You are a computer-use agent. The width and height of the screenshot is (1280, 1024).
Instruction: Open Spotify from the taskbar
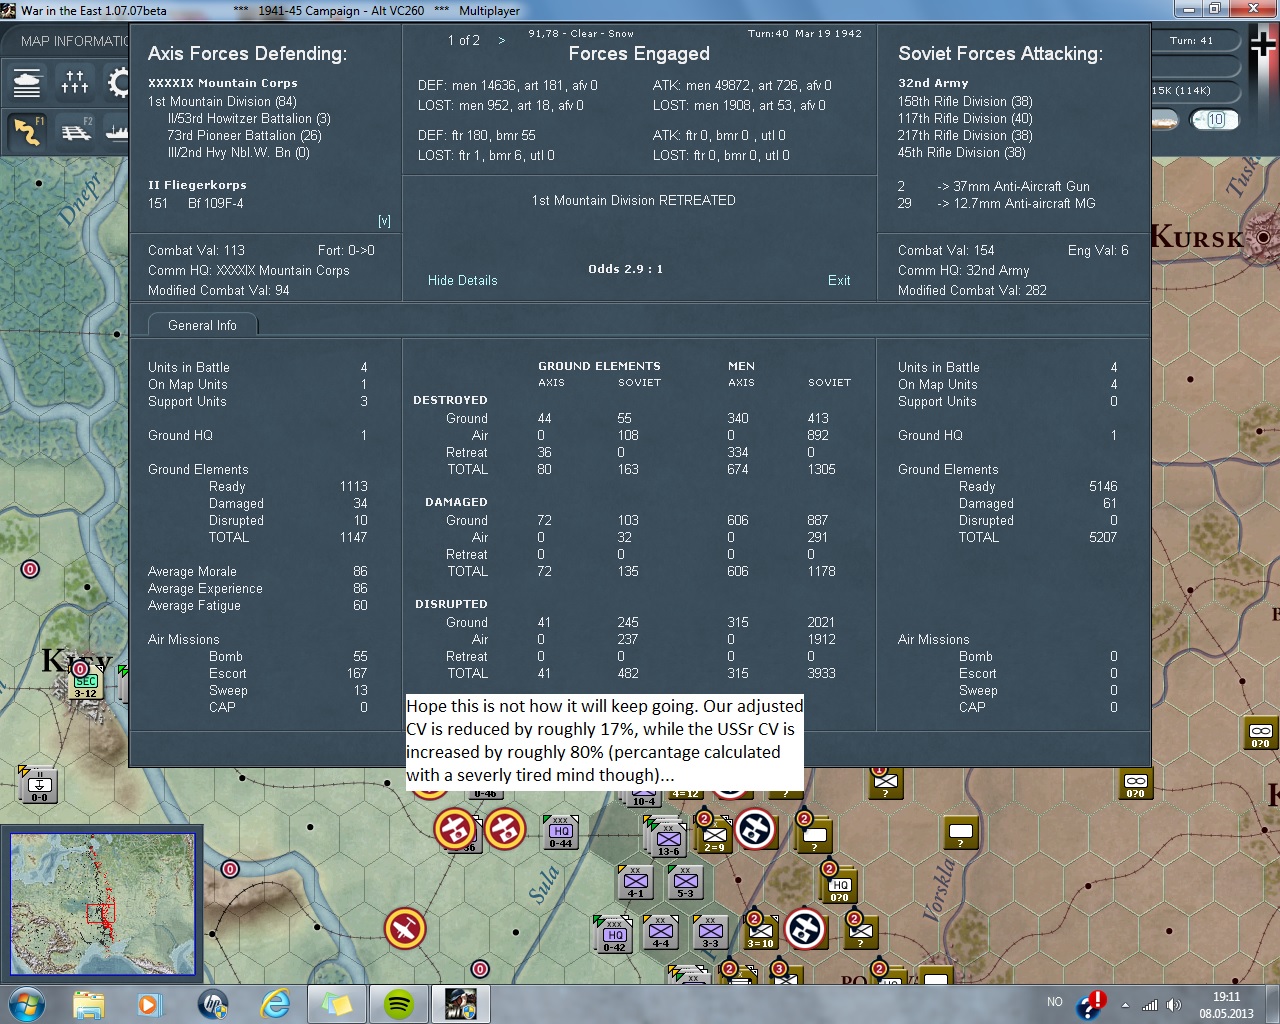click(x=399, y=1004)
